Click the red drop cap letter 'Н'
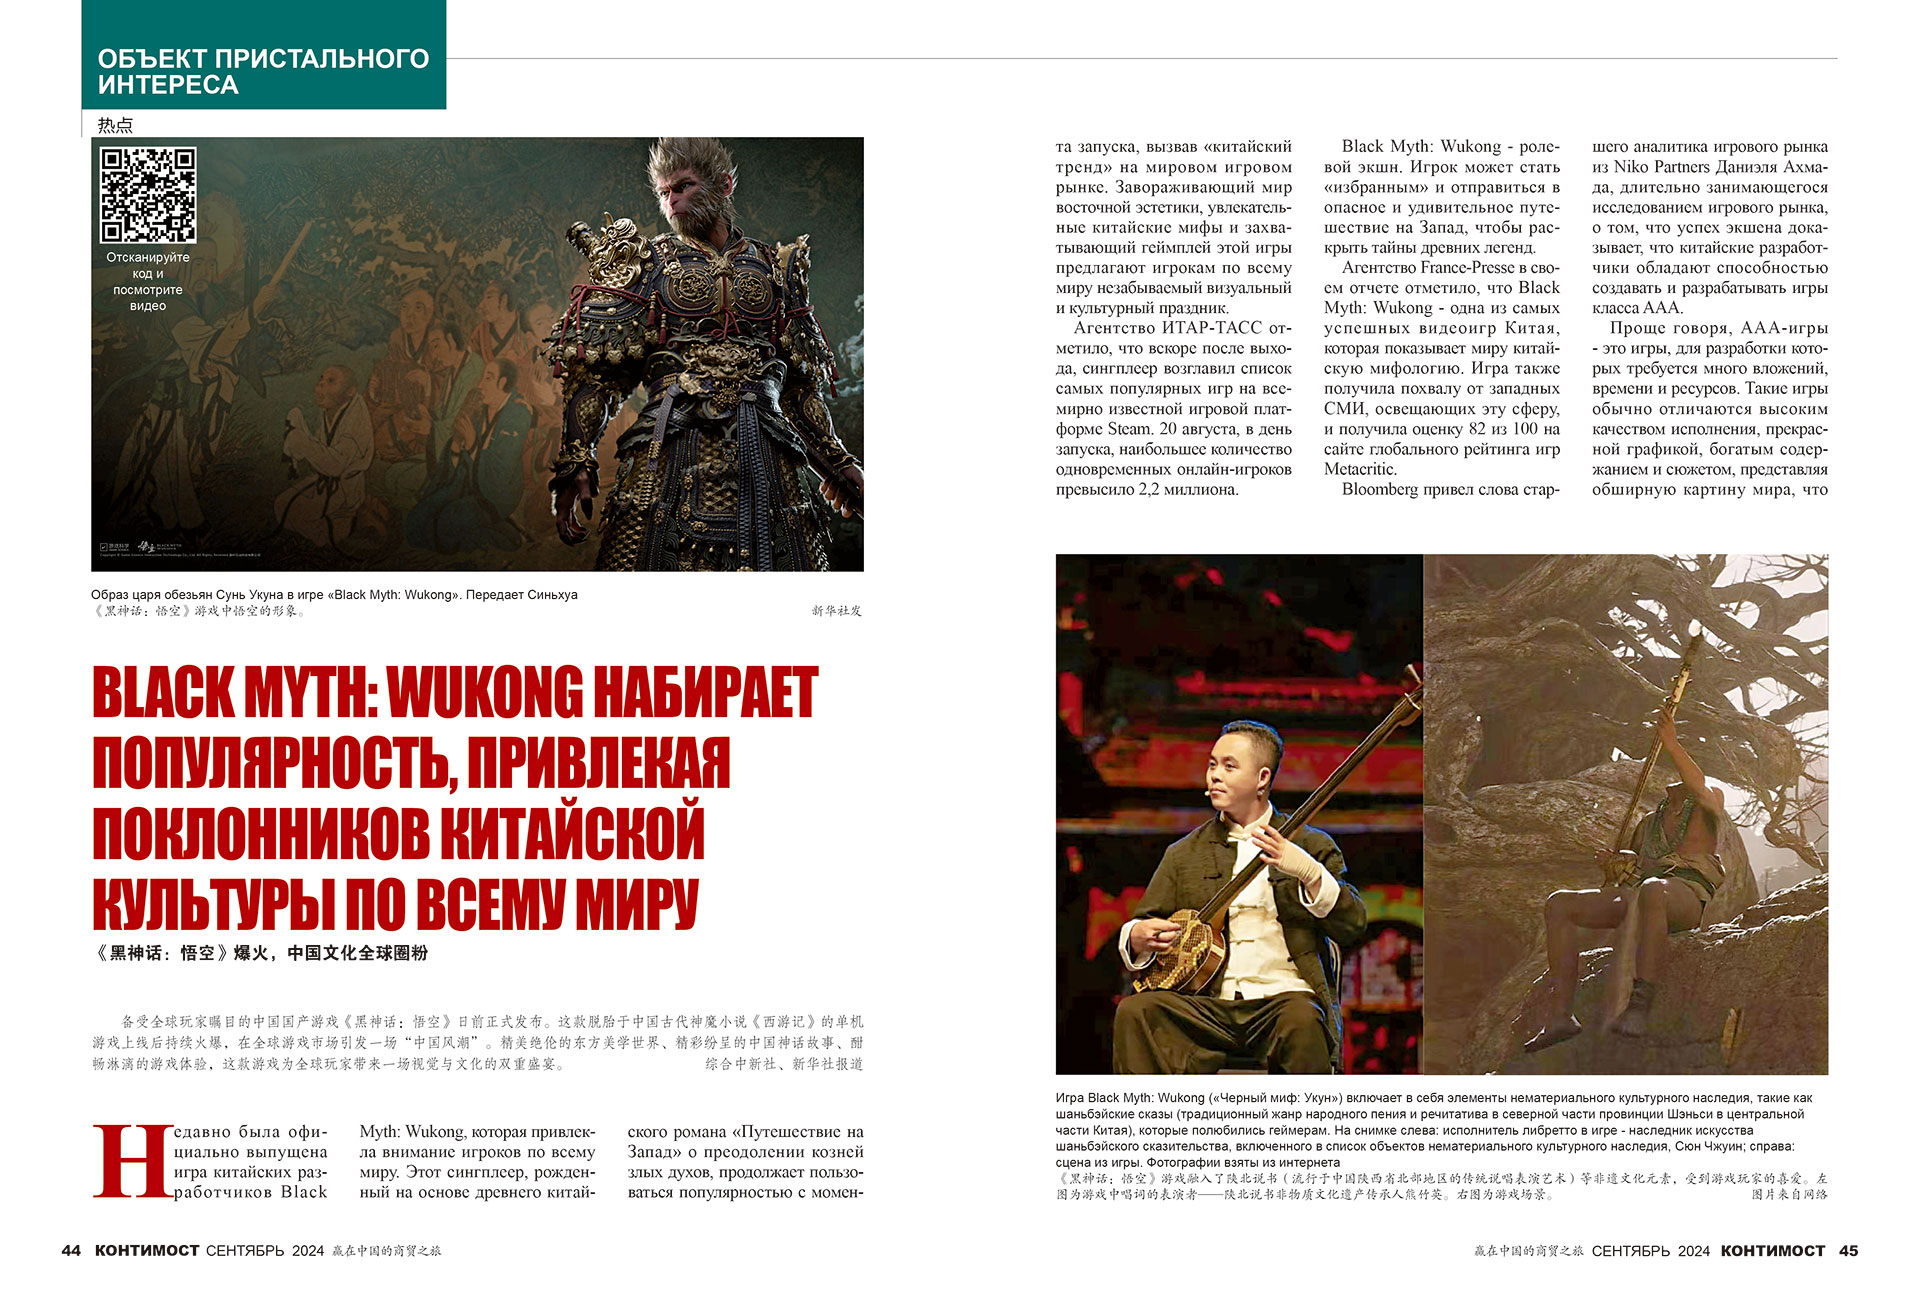The image size is (1920, 1303). [133, 1162]
